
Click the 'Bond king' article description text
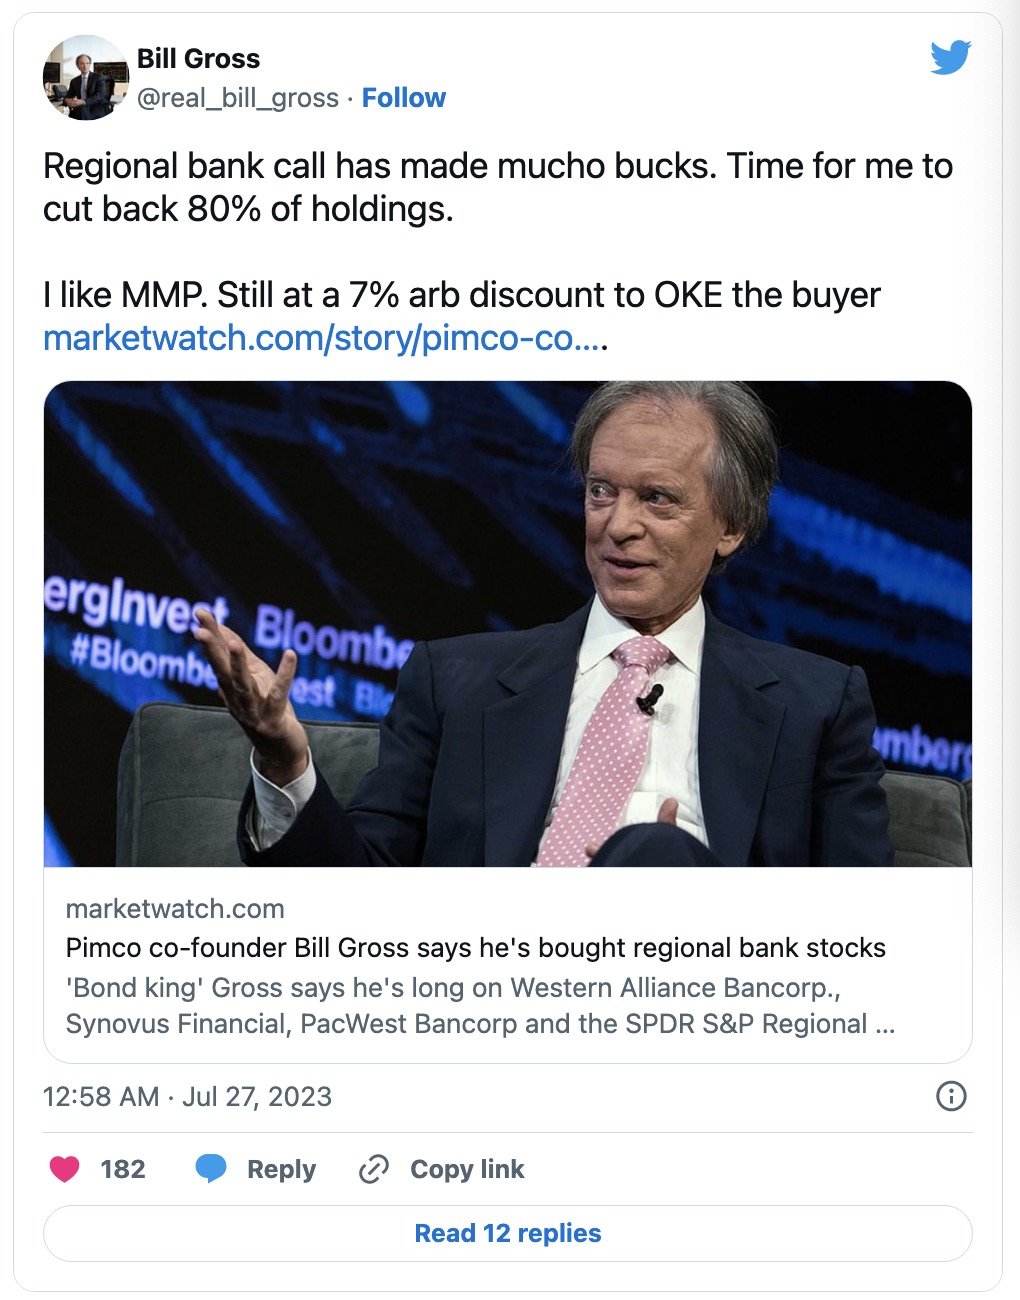[480, 1006]
